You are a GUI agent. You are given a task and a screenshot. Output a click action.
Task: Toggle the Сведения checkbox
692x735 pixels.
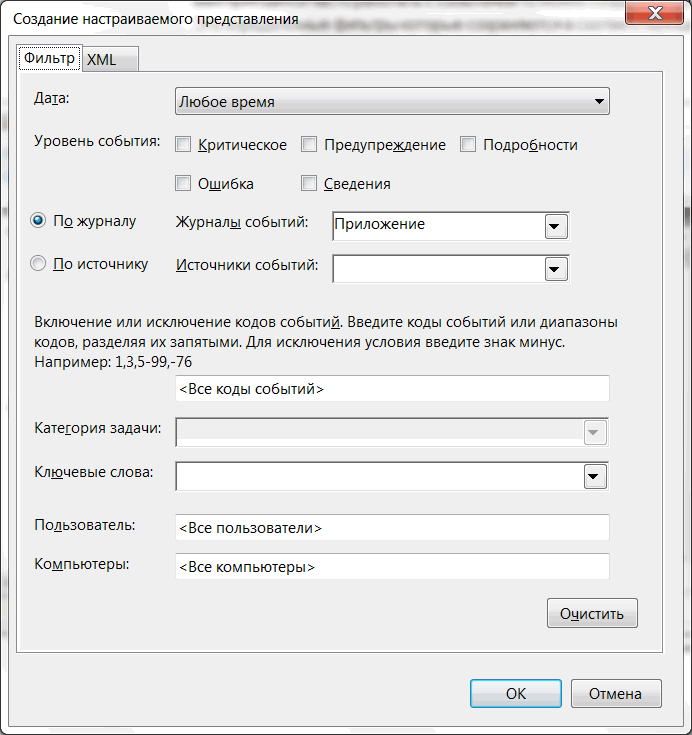308,183
